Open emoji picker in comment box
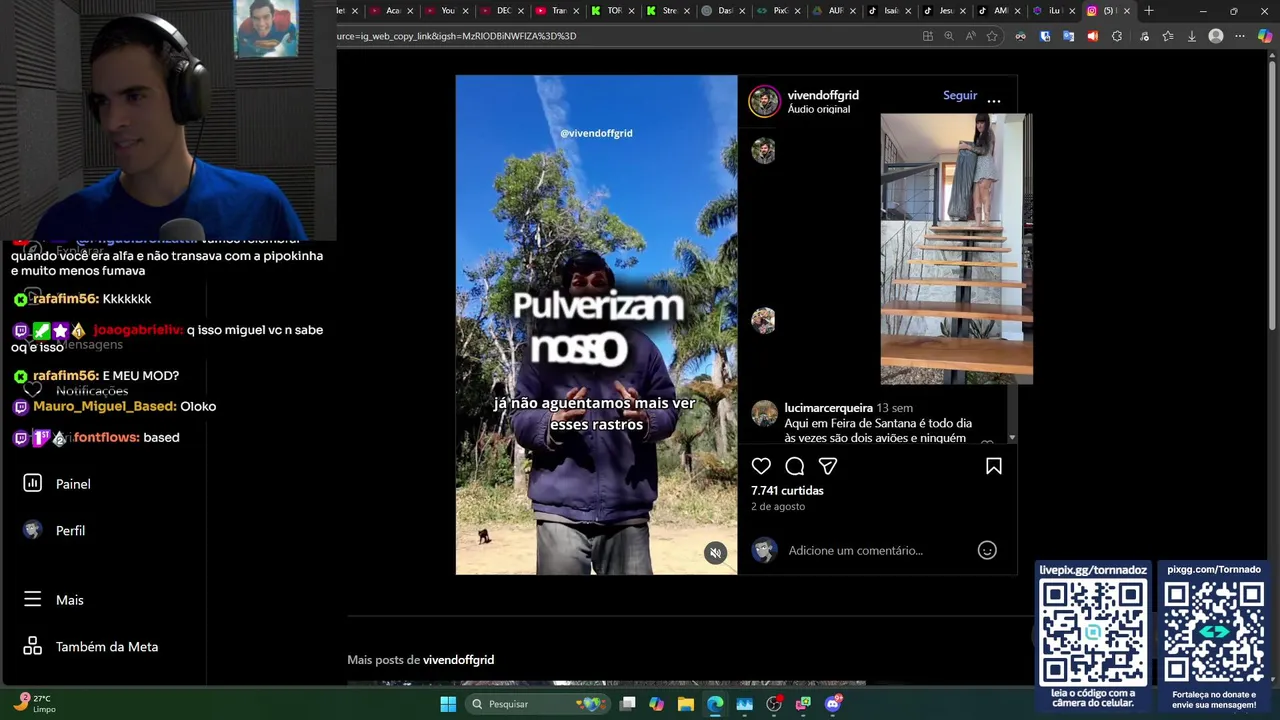The width and height of the screenshot is (1280, 720). click(987, 550)
